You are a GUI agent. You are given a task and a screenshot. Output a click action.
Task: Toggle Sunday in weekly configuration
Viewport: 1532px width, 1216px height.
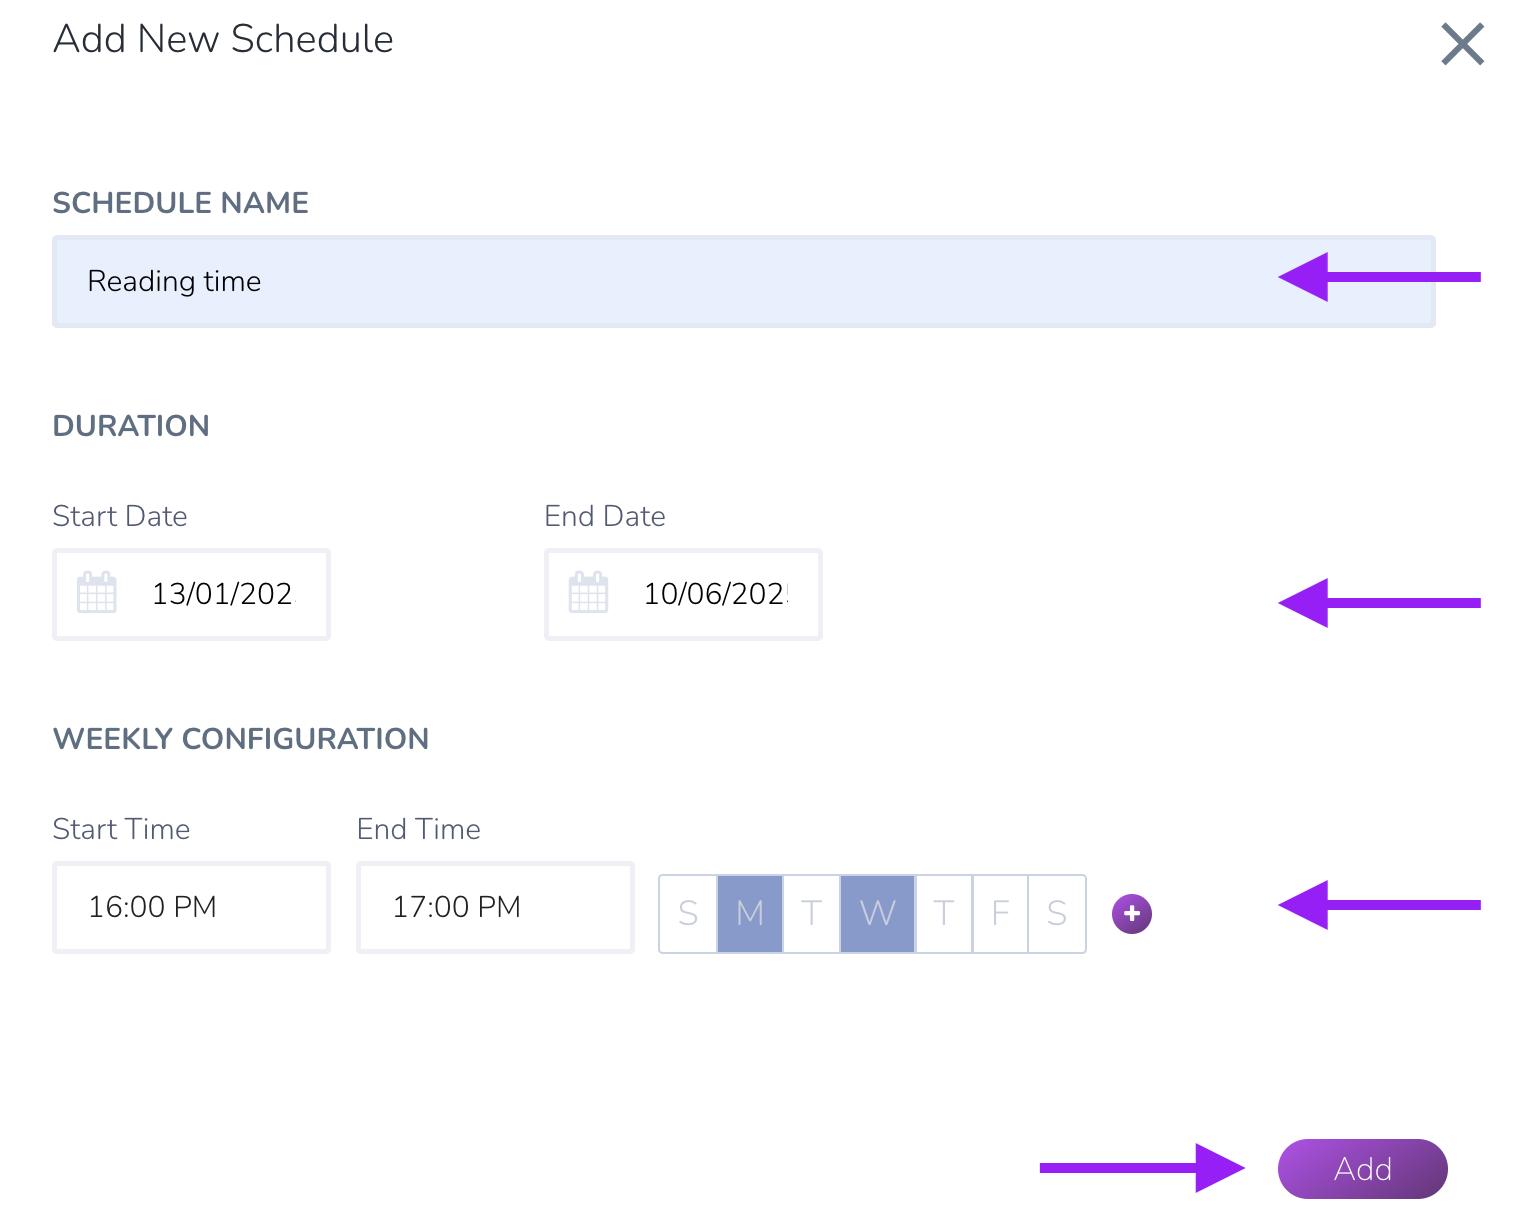688,913
